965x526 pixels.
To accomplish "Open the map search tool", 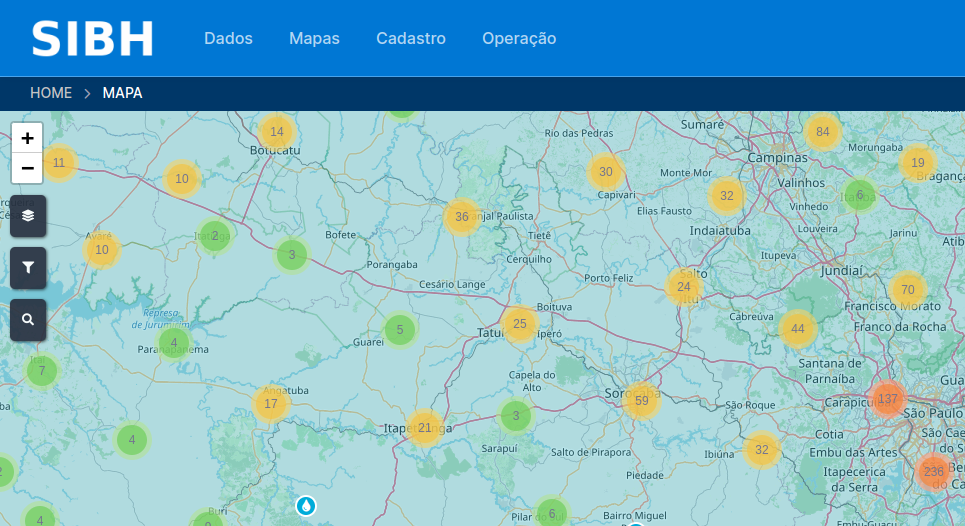I will click(28, 320).
